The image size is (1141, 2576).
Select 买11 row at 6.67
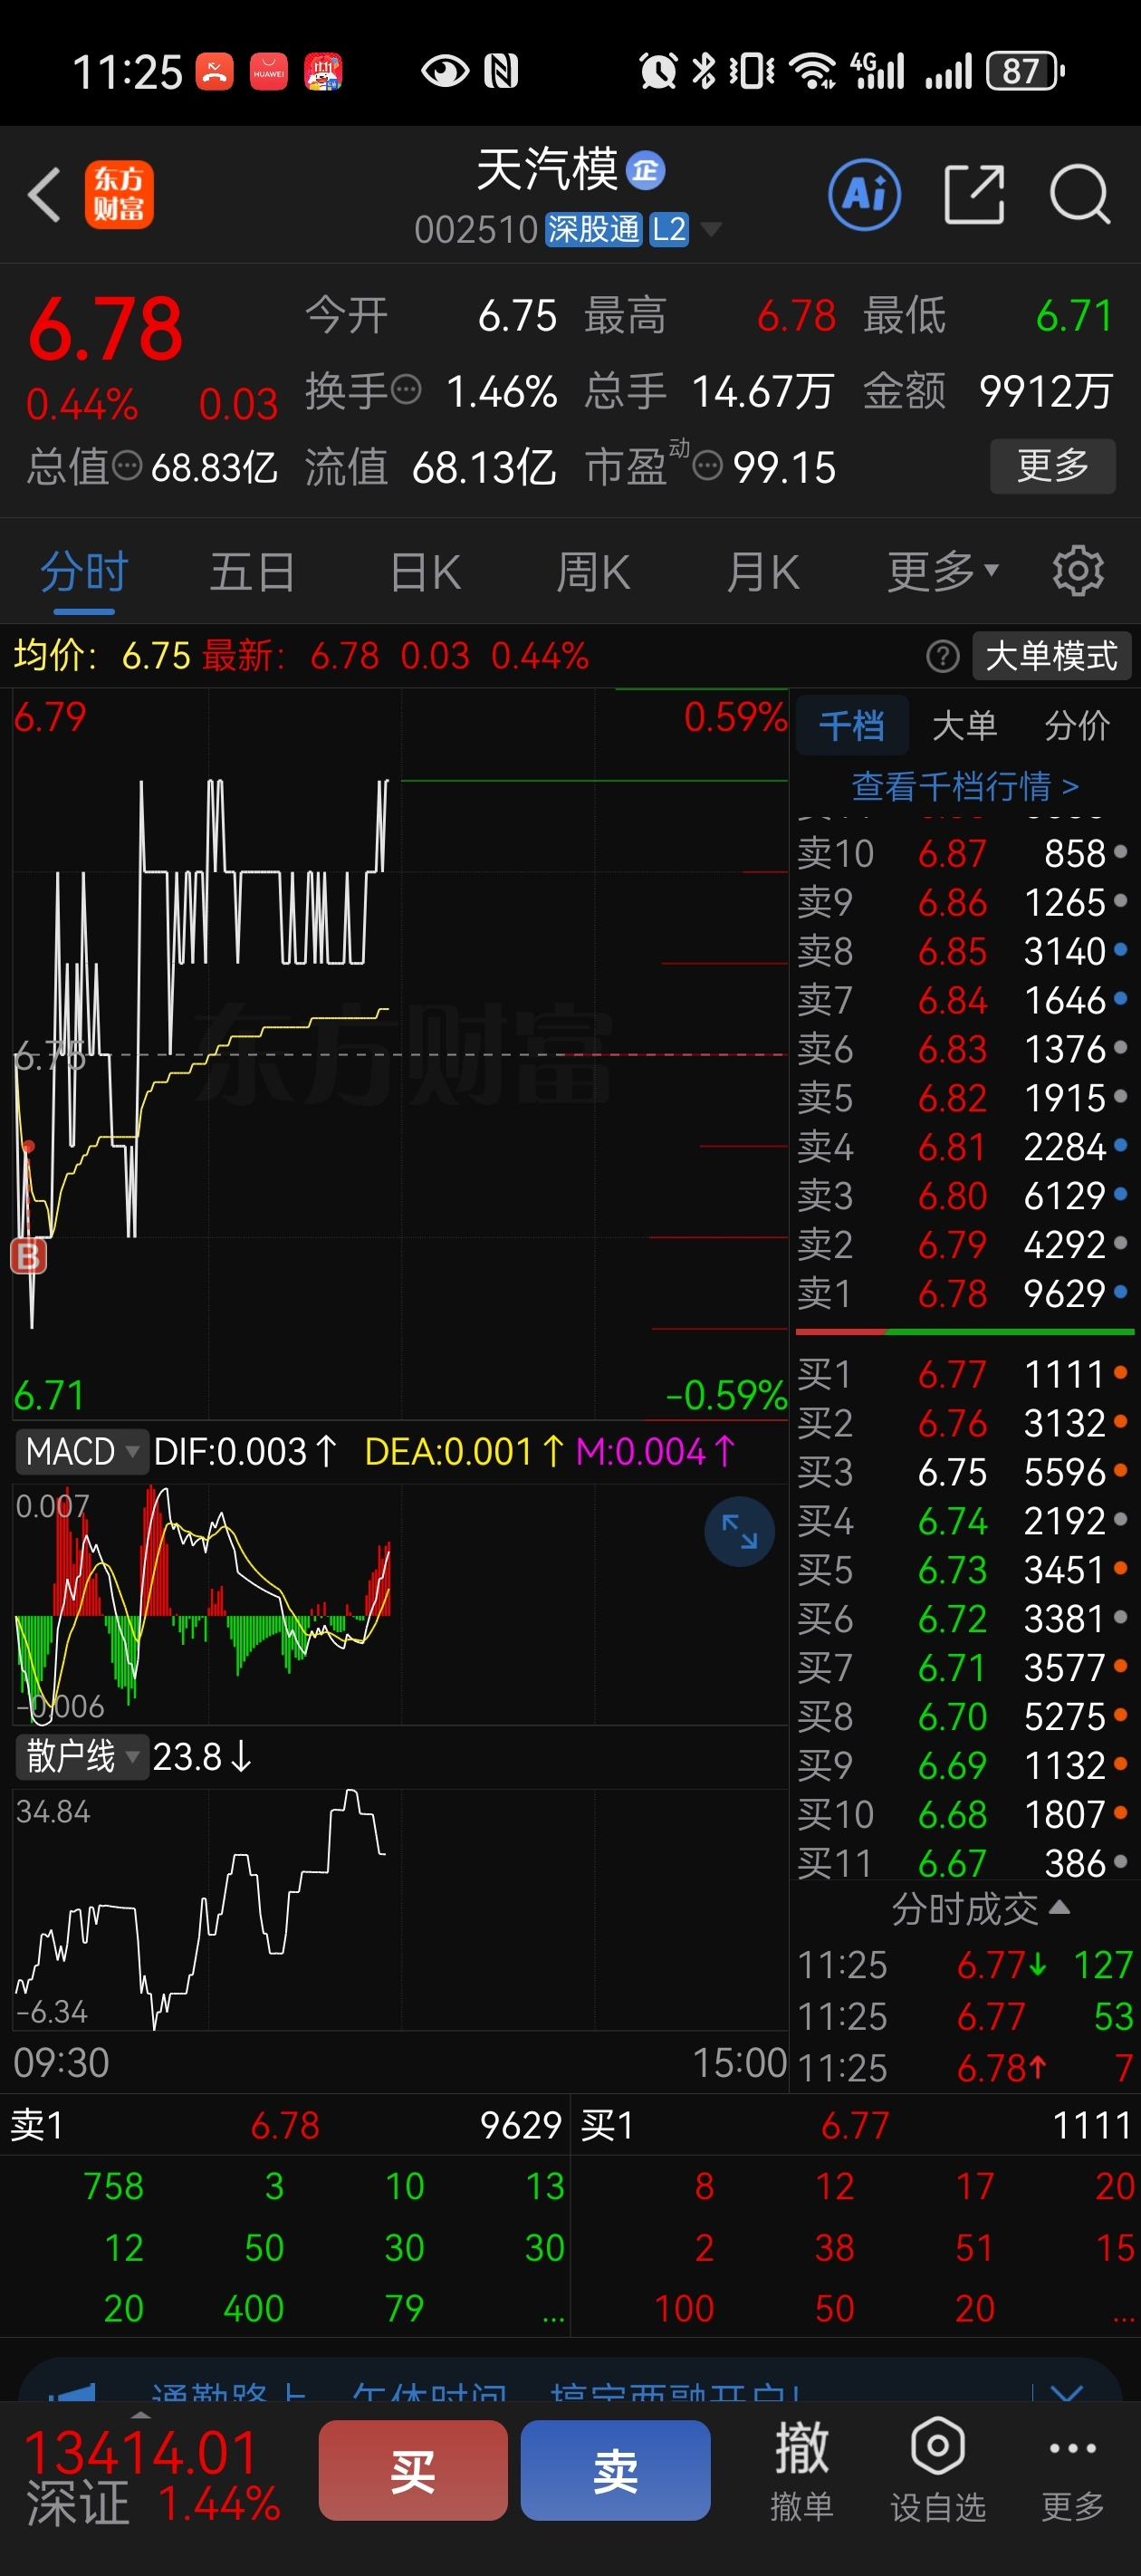coord(964,1862)
